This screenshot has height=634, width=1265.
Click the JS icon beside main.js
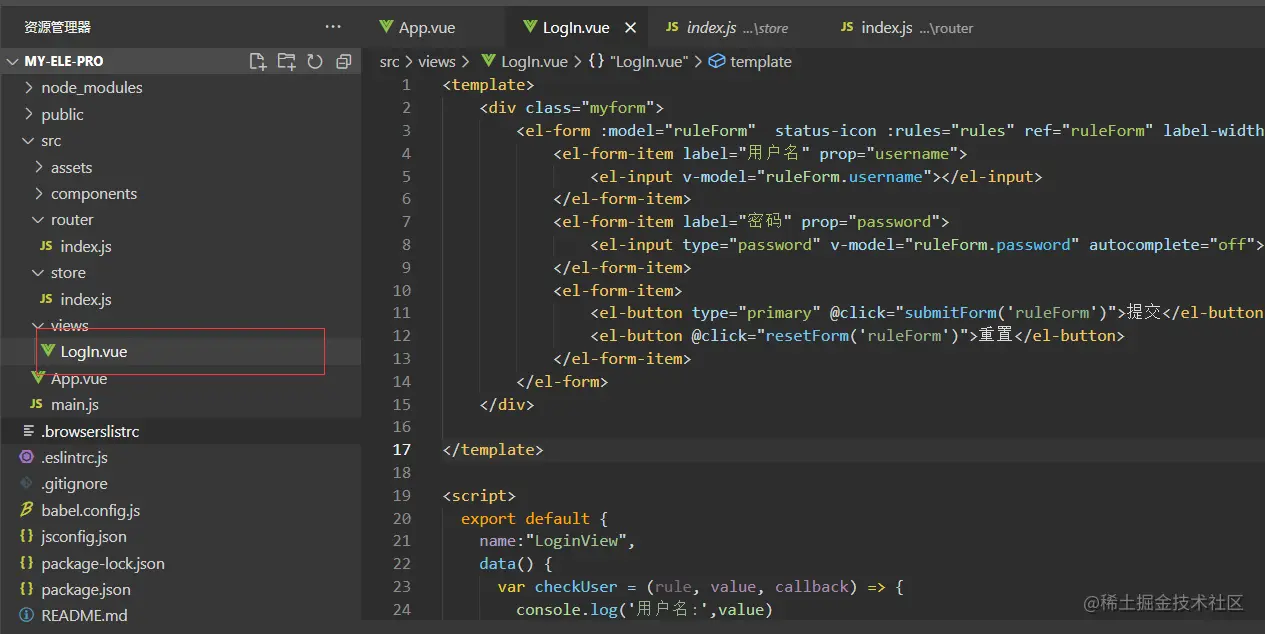click(37, 405)
